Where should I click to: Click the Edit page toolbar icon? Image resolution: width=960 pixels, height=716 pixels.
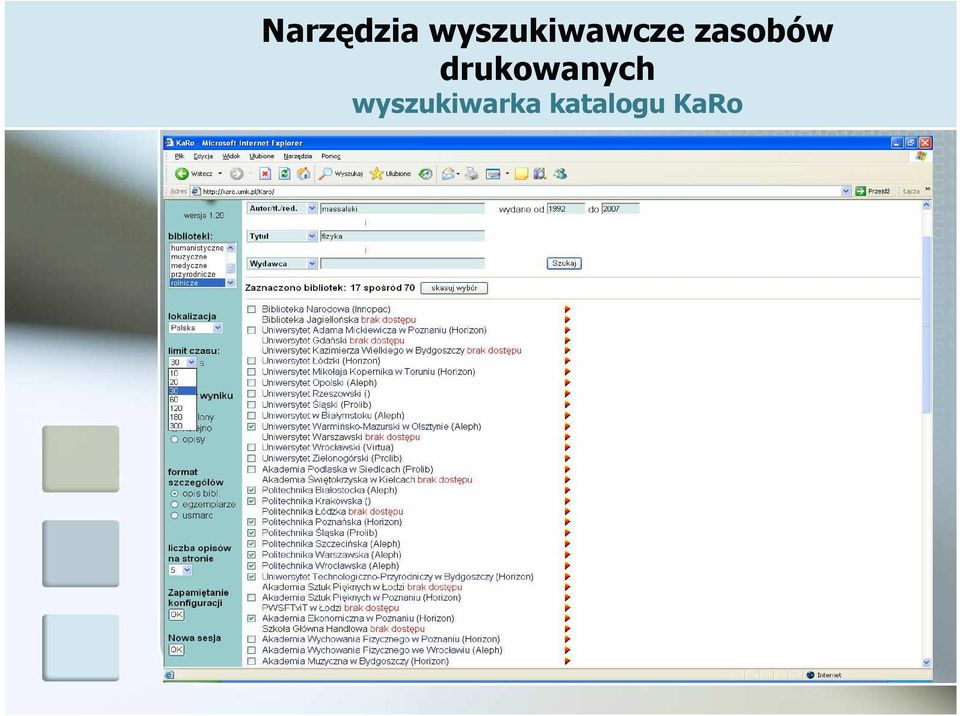click(x=493, y=175)
